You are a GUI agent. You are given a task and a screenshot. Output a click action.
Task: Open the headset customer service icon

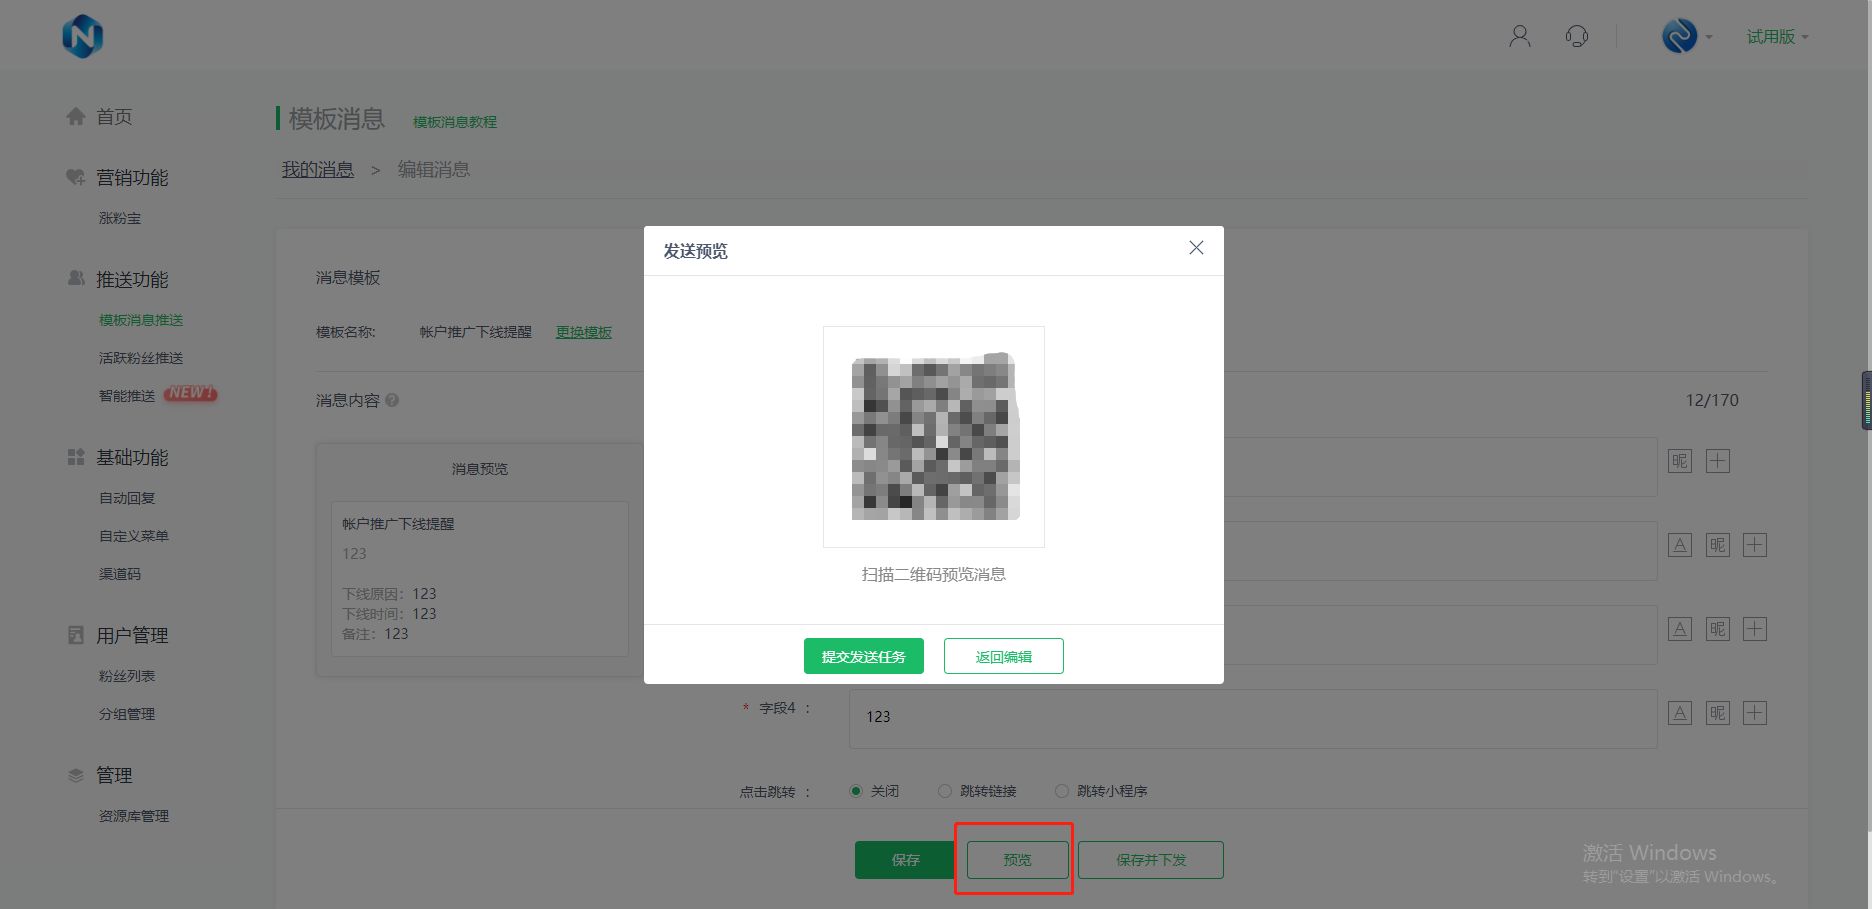click(1576, 35)
